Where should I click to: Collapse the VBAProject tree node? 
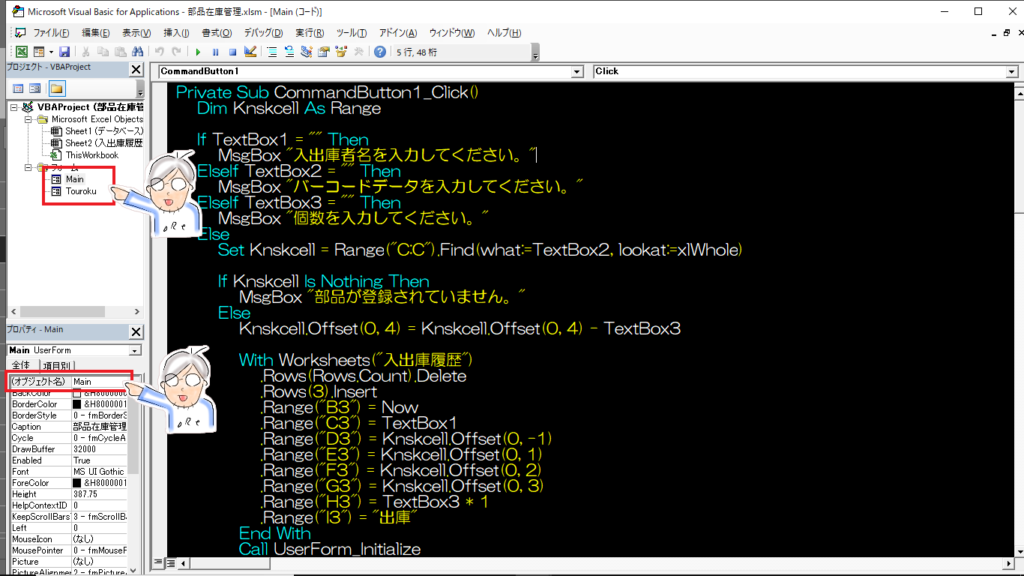[13, 107]
